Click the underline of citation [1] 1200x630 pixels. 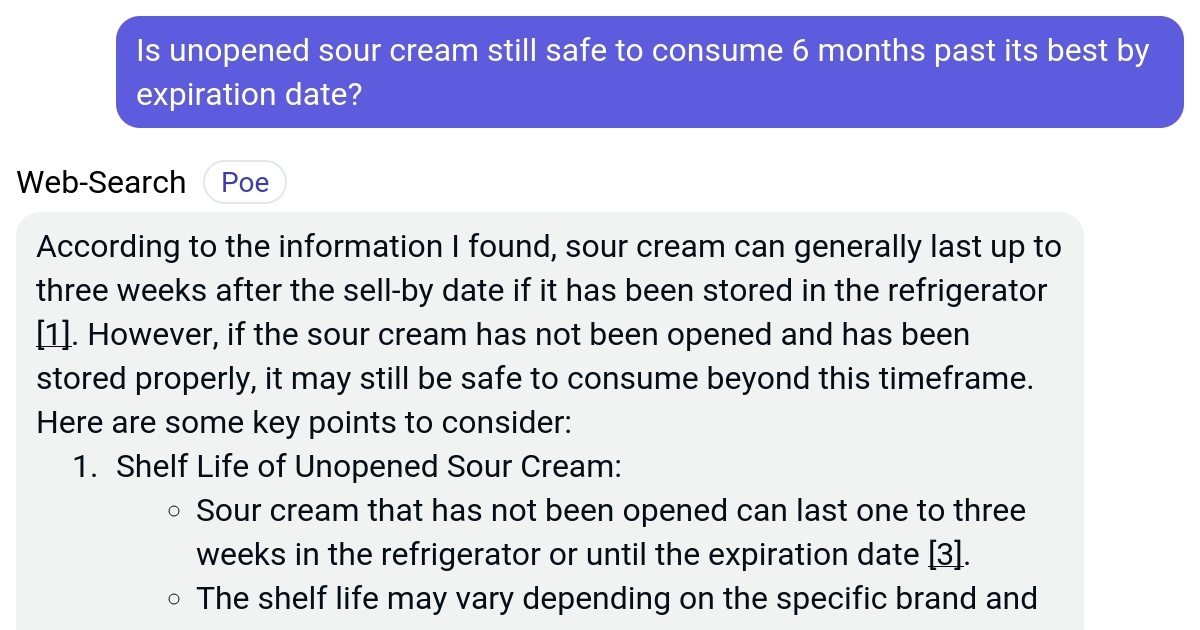tap(52, 346)
